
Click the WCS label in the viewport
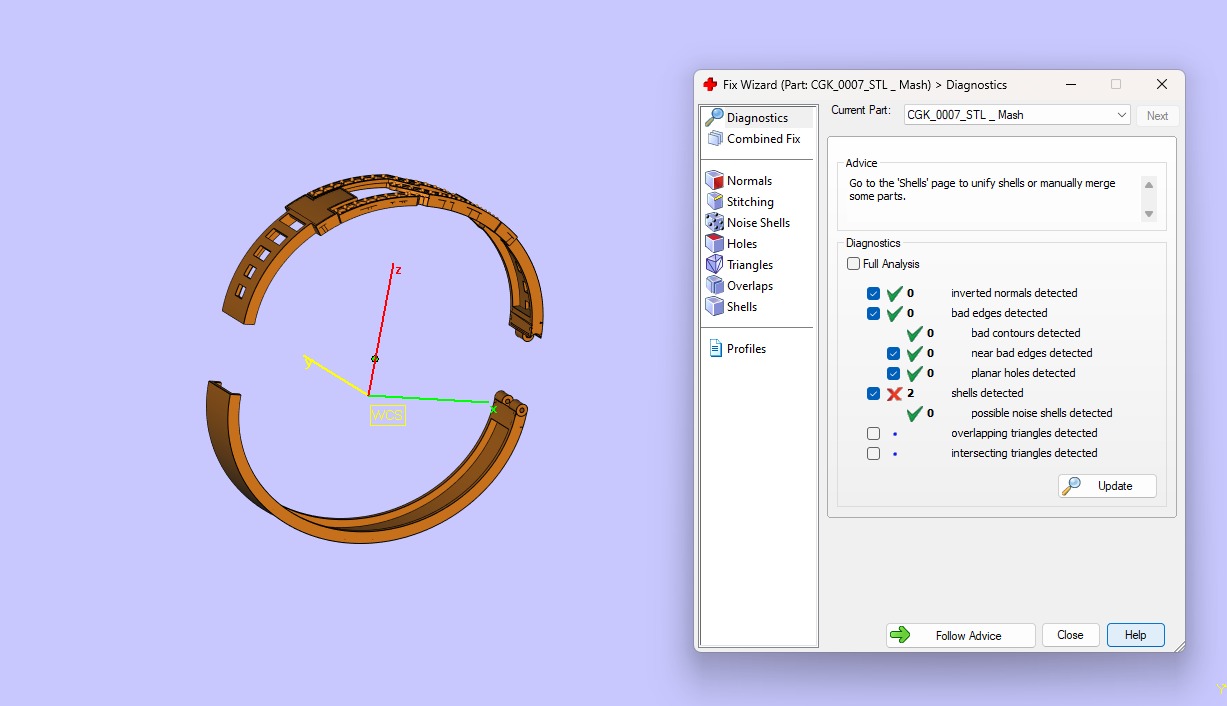(387, 415)
